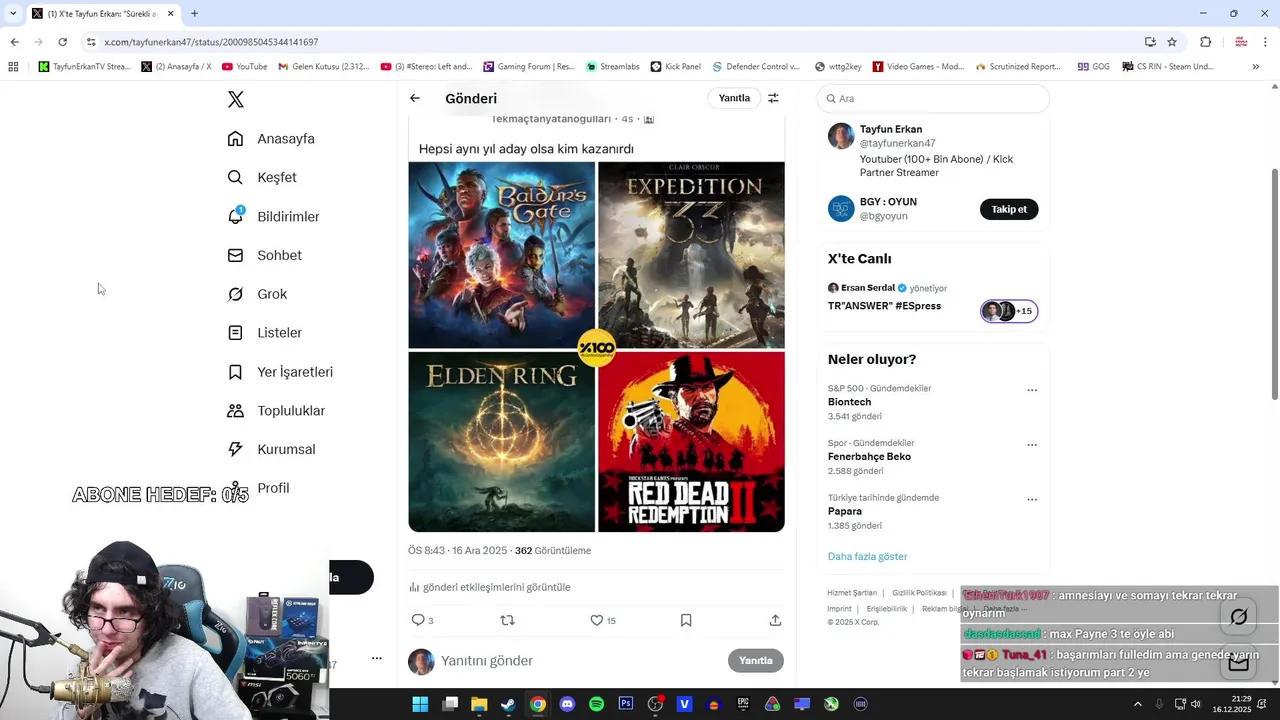
Task: Click the address bar URL
Action: pyautogui.click(x=211, y=42)
